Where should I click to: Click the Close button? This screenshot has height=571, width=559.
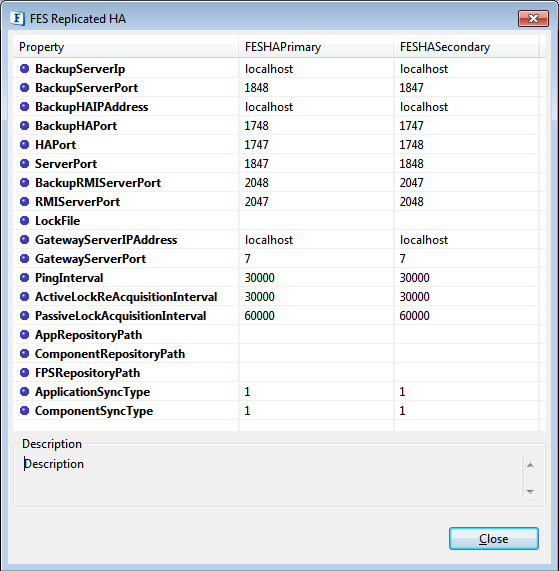click(493, 538)
